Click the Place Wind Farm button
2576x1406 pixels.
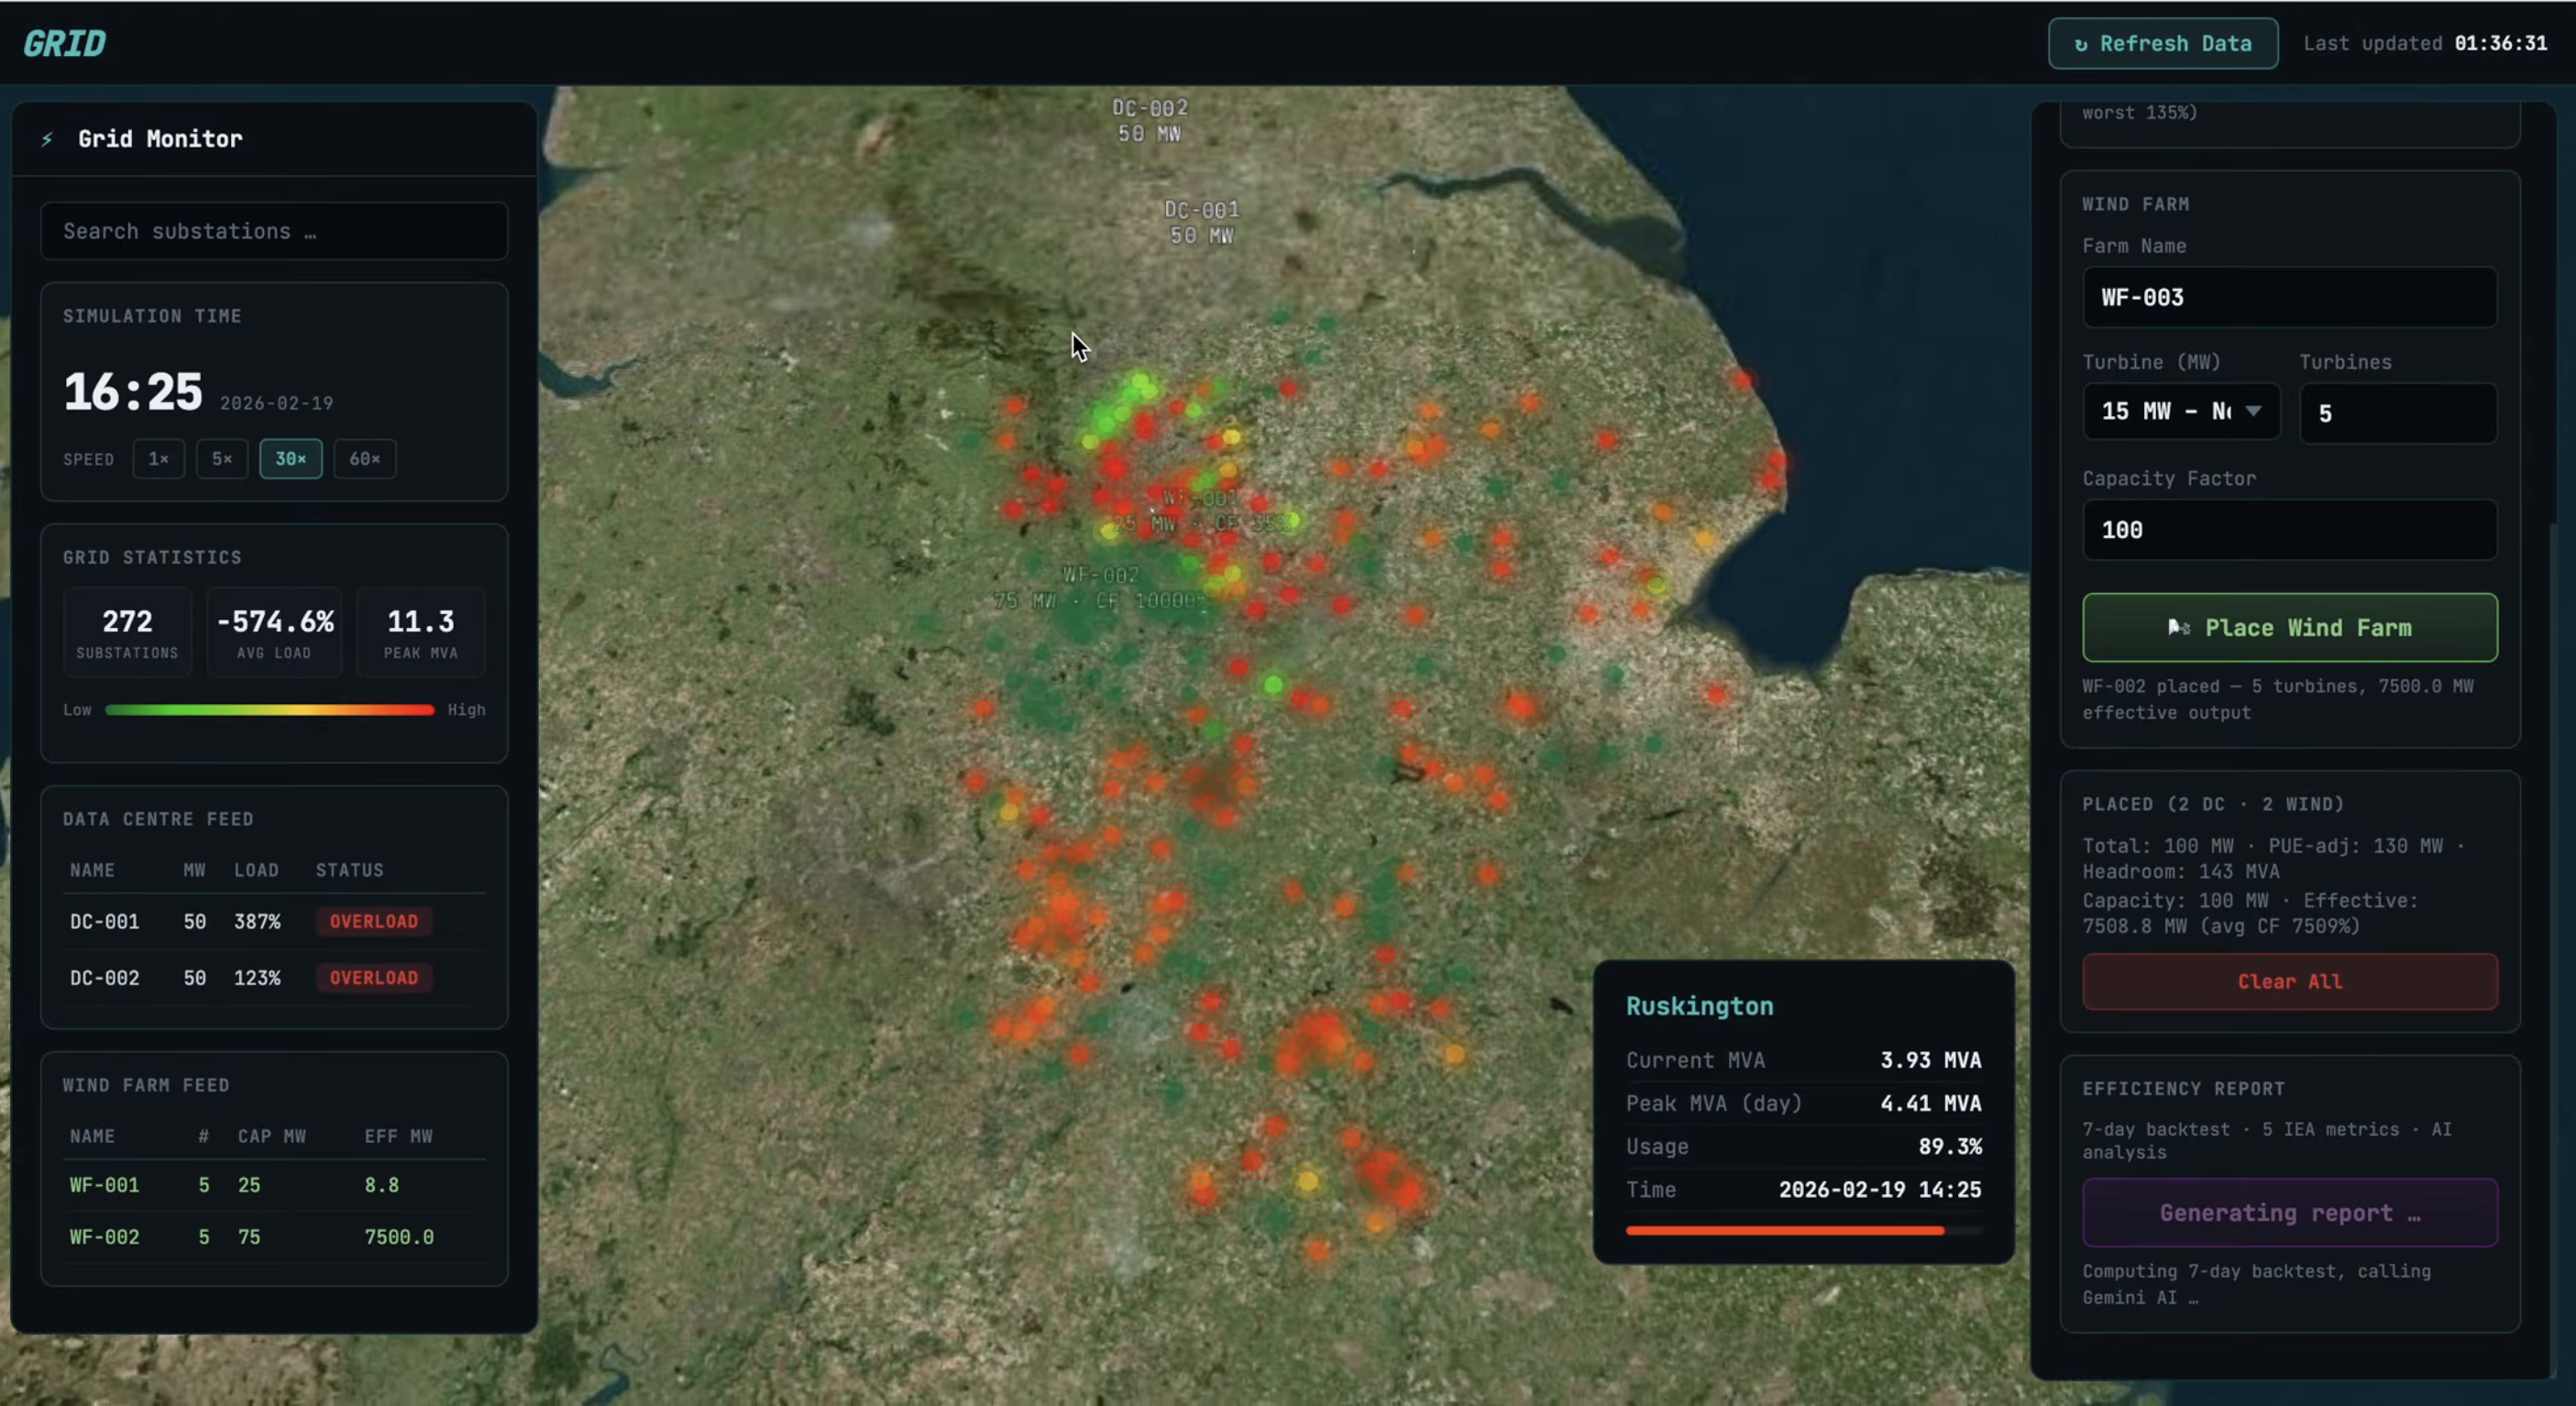tap(2289, 627)
